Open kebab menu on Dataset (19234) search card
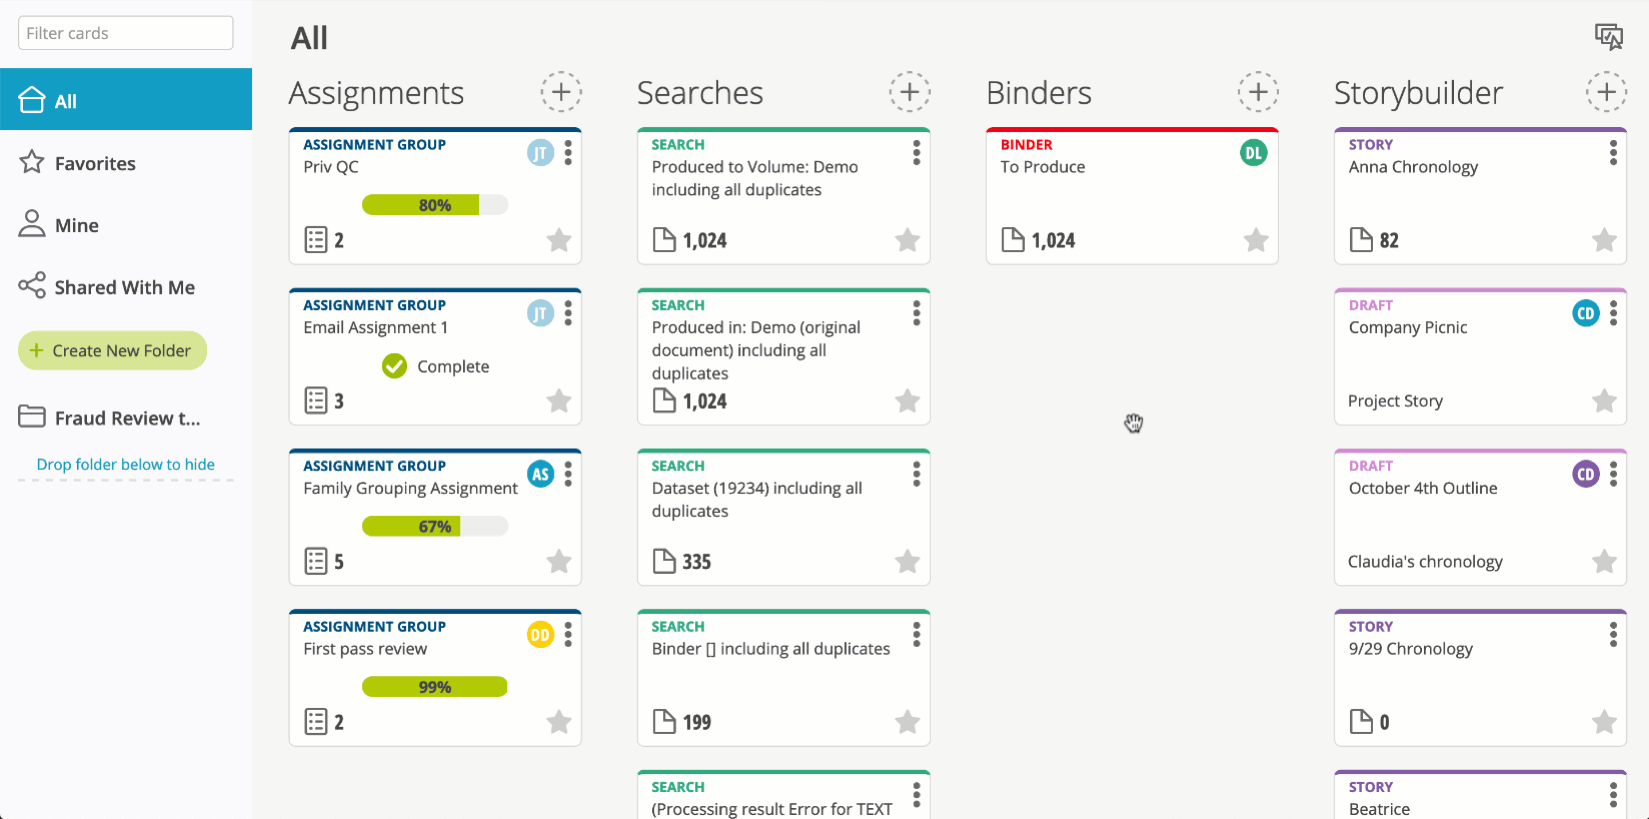The image size is (1649, 819). [x=916, y=474]
